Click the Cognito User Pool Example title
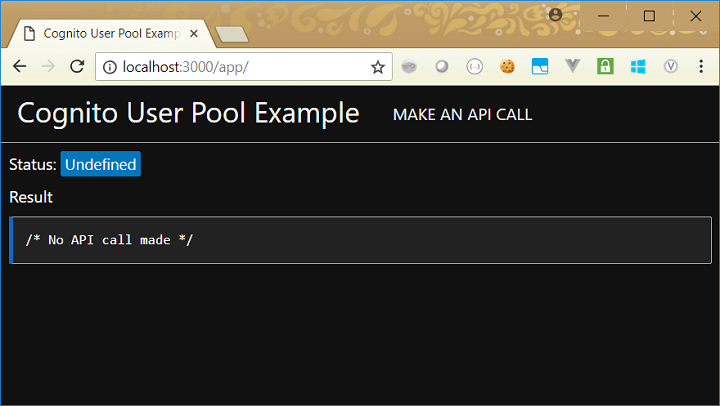Image resolution: width=720 pixels, height=406 pixels. (188, 113)
